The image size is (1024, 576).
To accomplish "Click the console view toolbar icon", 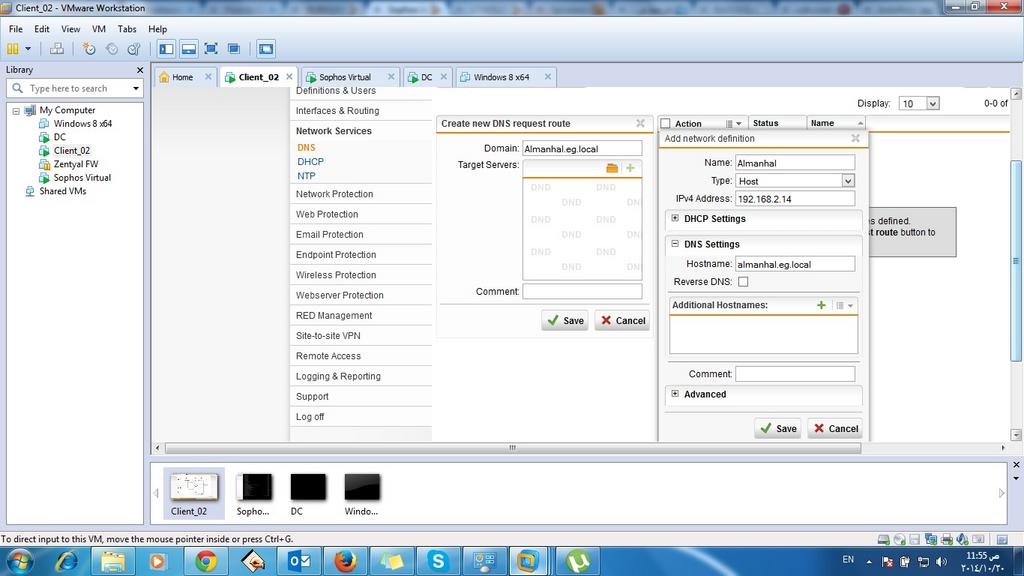I will [266, 49].
